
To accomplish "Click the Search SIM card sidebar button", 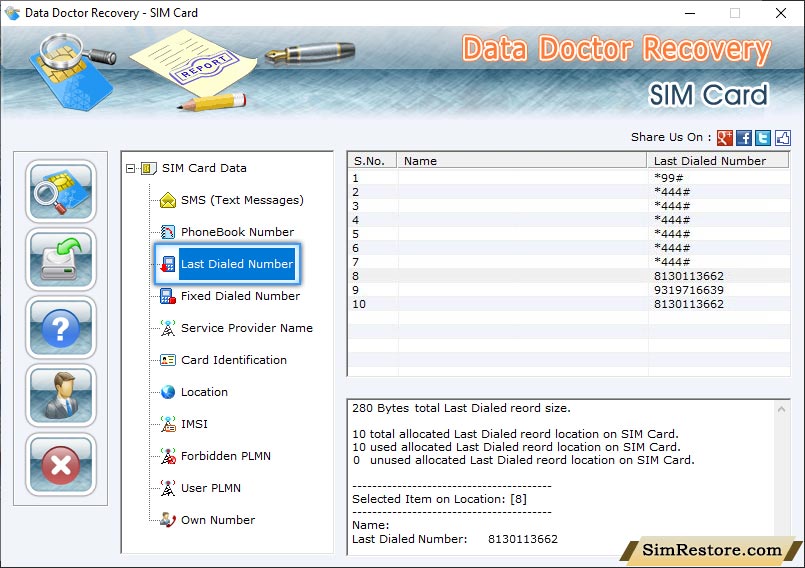I will click(61, 191).
